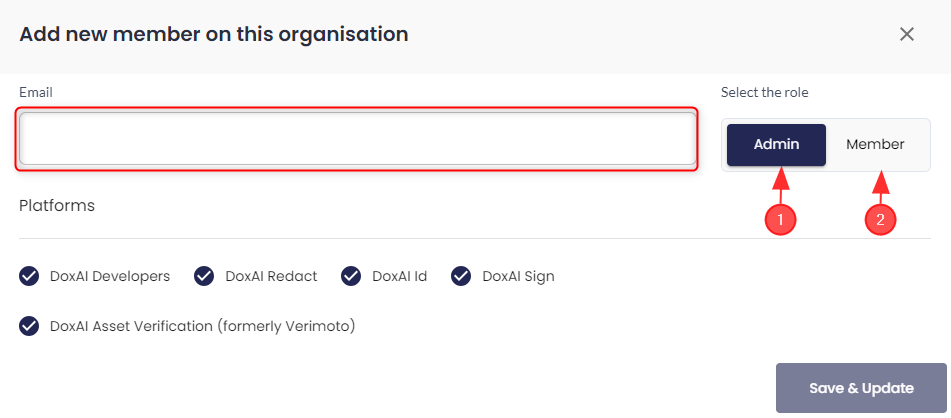Click the "Select the role" label
951x418 pixels.
tap(764, 92)
